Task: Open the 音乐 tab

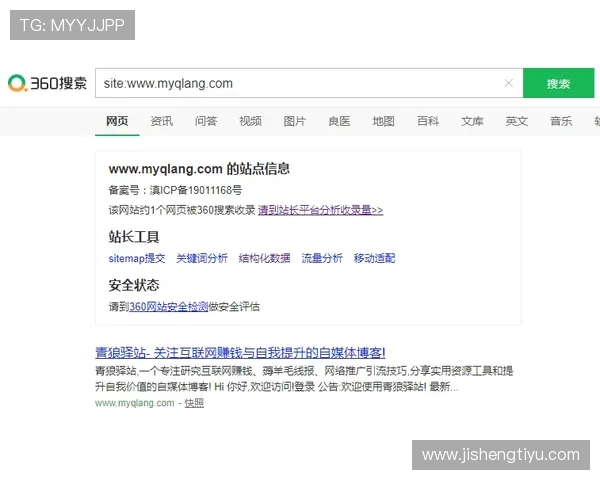Action: click(561, 121)
